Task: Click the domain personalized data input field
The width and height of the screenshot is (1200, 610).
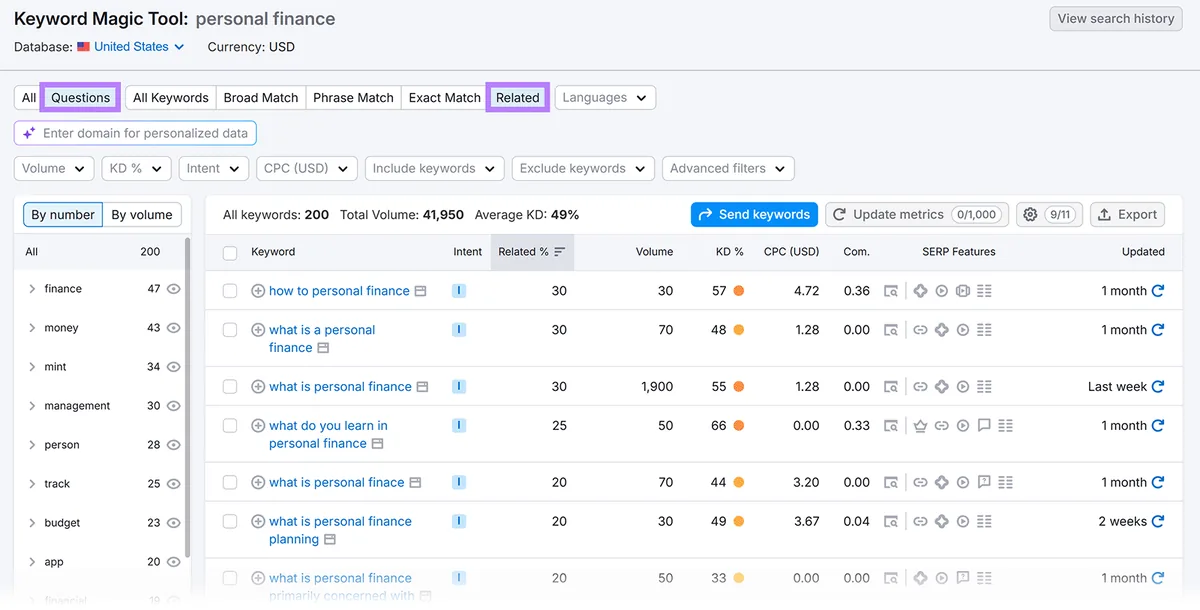Action: tap(135, 133)
